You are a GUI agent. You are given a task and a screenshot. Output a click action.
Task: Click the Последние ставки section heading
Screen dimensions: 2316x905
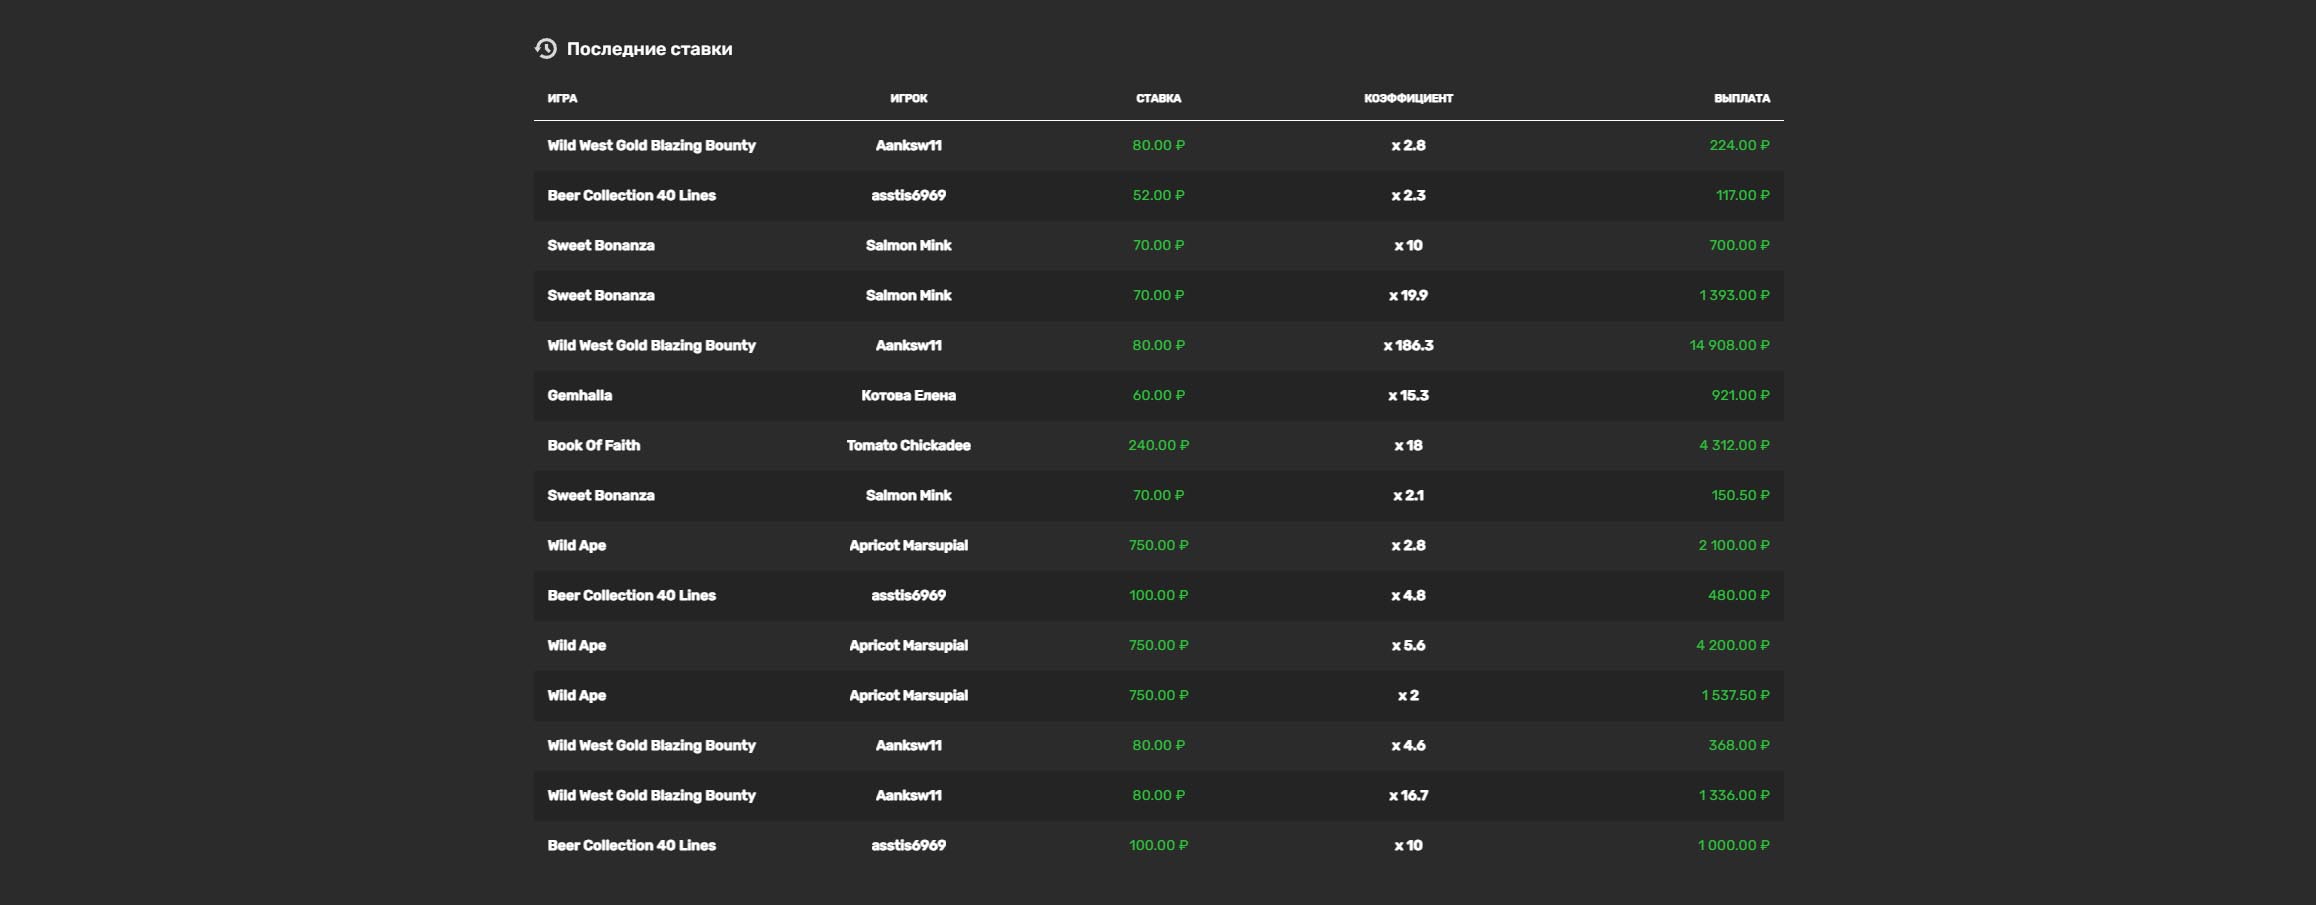(649, 49)
